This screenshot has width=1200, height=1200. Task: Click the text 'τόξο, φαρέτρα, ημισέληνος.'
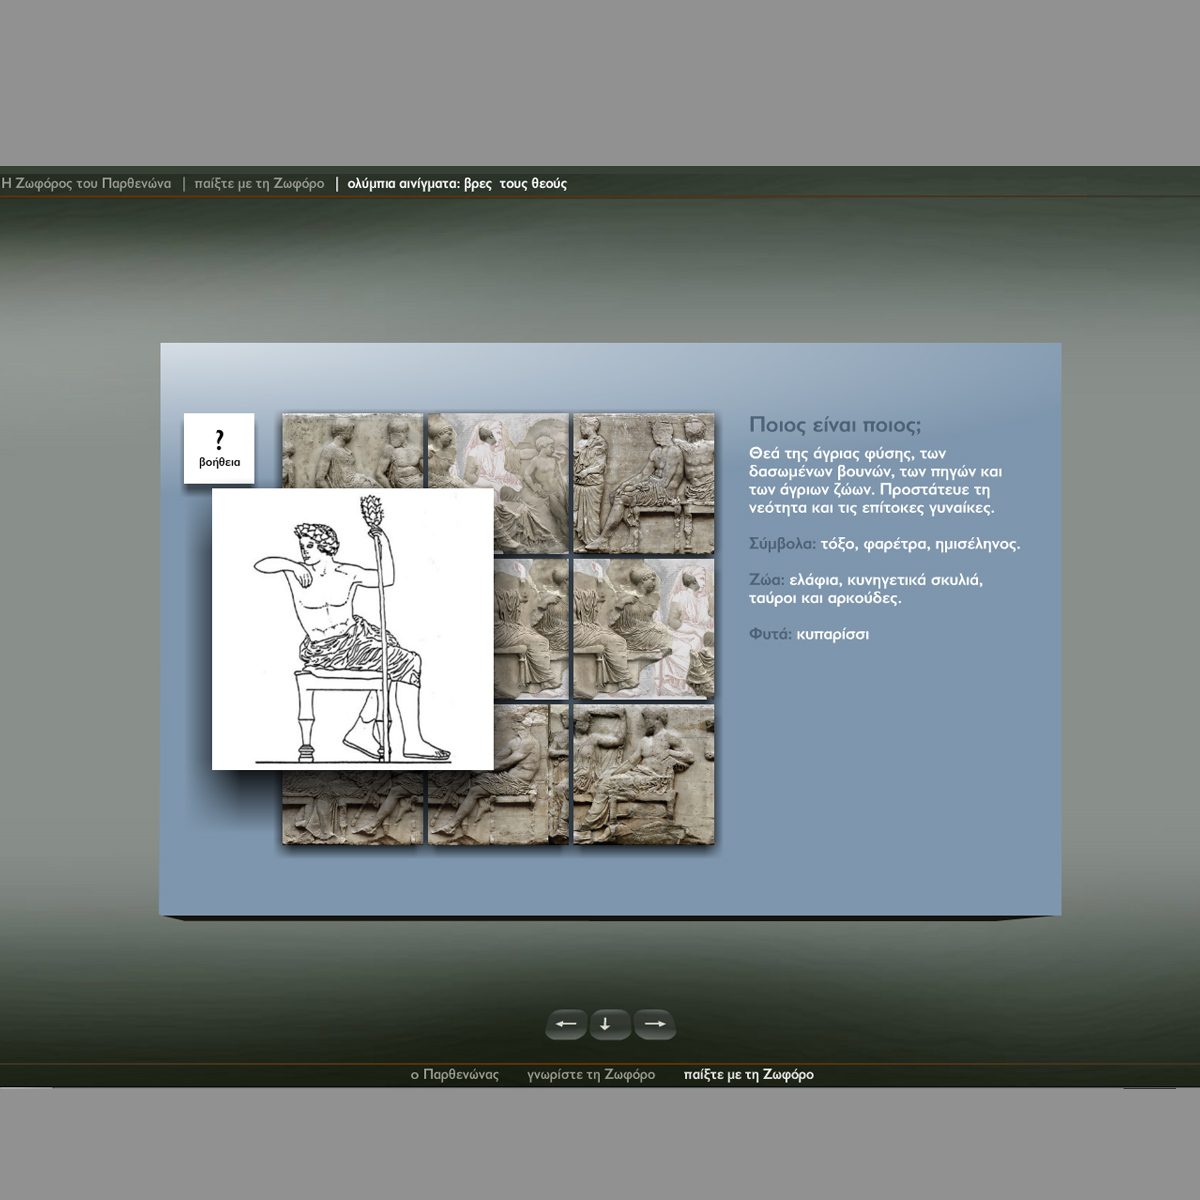(920, 544)
